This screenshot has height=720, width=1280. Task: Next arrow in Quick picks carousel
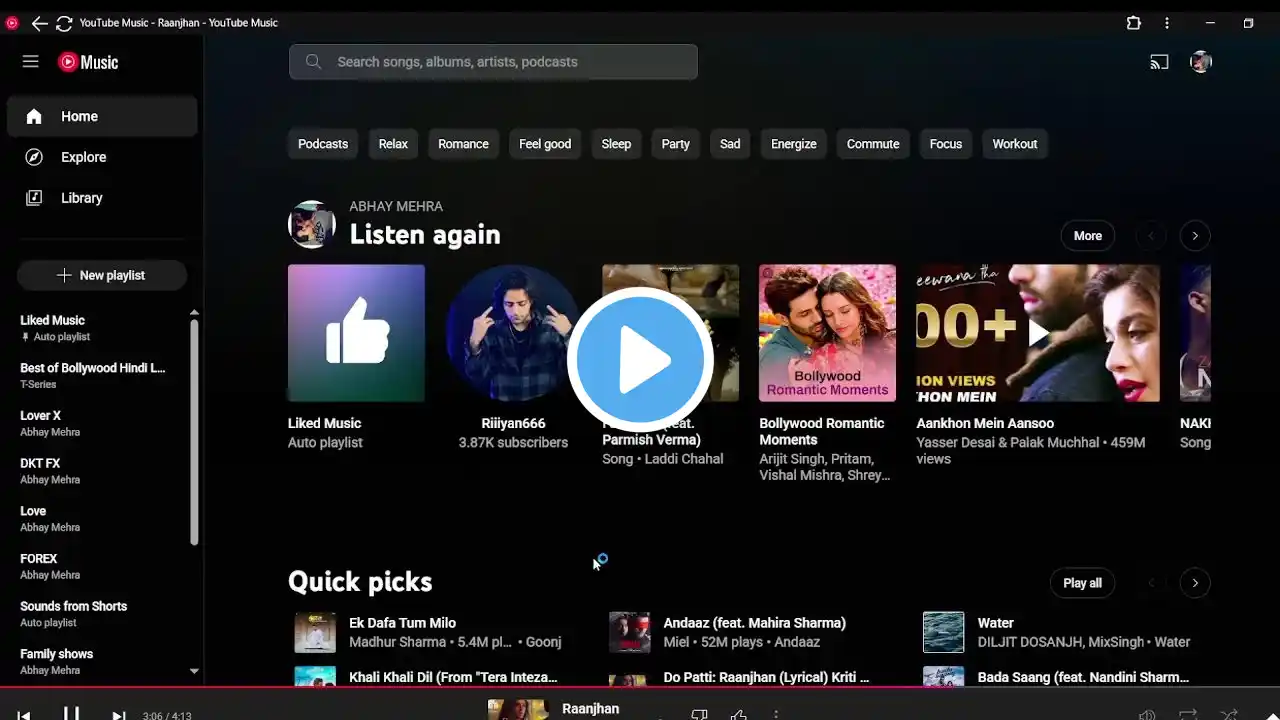point(1195,583)
